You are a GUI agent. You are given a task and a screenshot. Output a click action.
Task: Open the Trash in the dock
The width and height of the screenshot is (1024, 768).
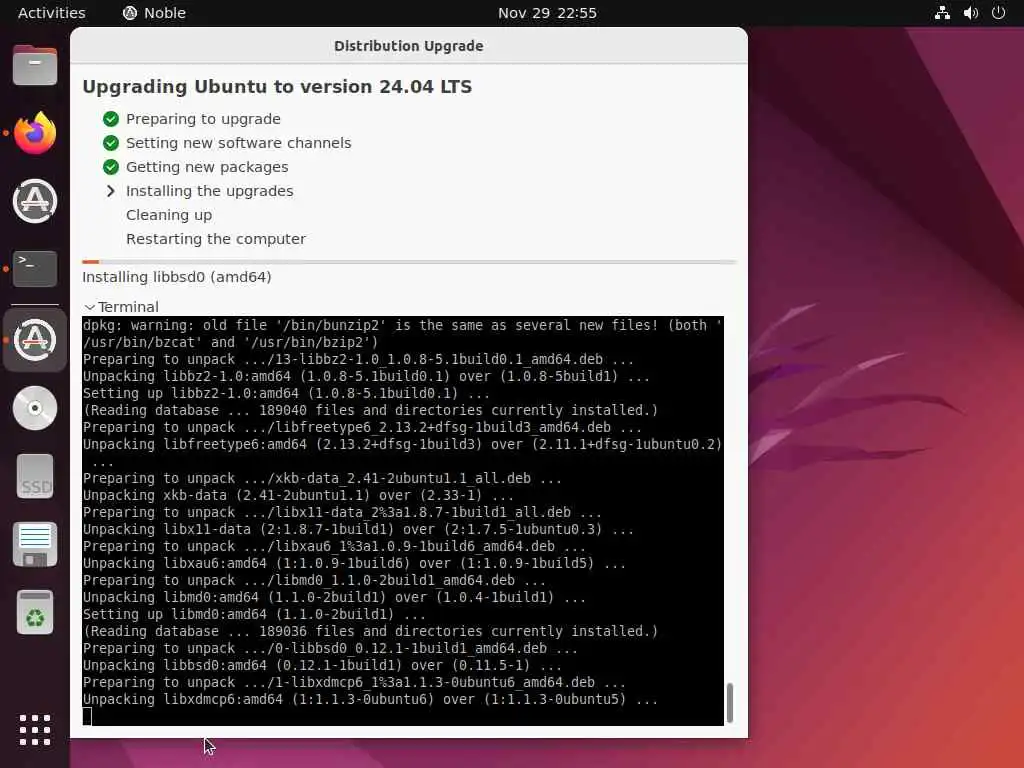point(35,613)
